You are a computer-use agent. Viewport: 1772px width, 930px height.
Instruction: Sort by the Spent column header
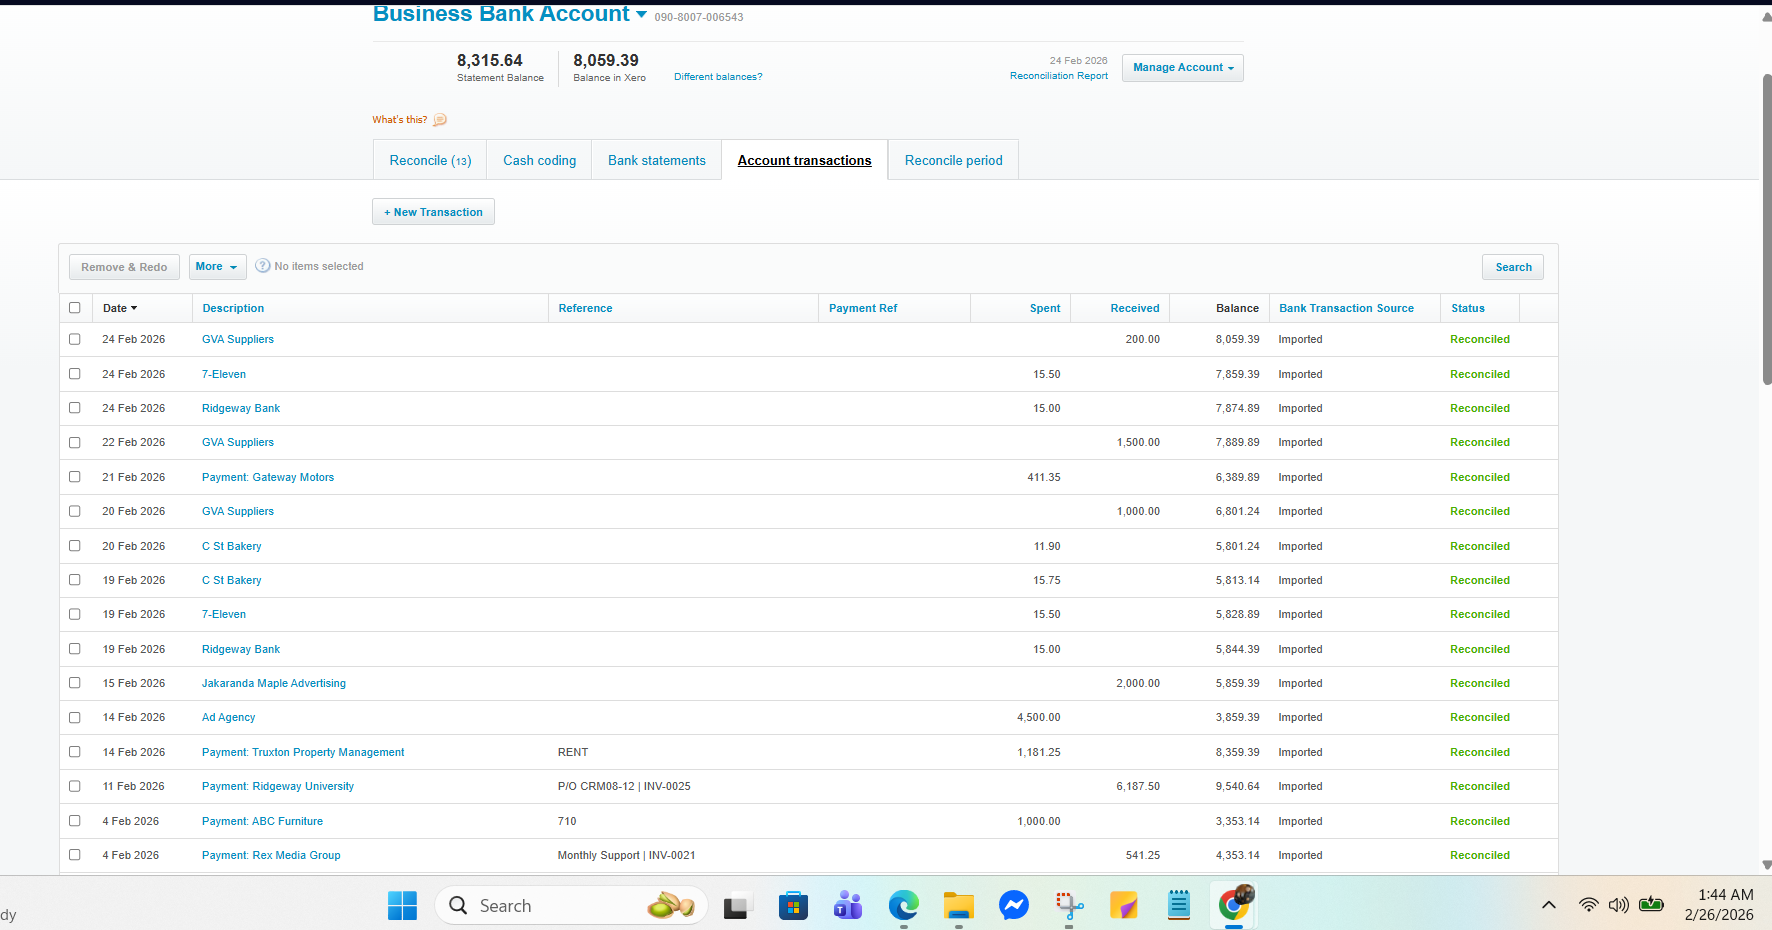pyautogui.click(x=1045, y=308)
